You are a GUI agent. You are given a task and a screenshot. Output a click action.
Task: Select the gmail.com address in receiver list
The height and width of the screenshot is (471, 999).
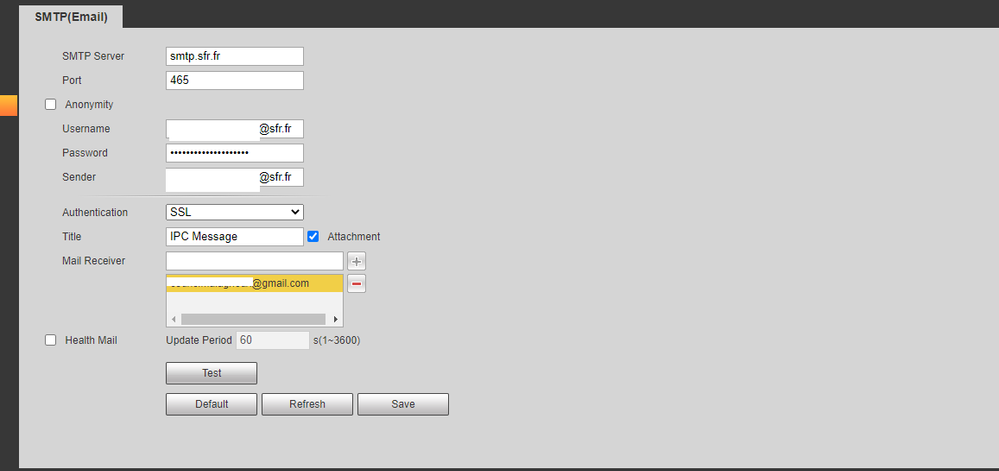coord(254,284)
